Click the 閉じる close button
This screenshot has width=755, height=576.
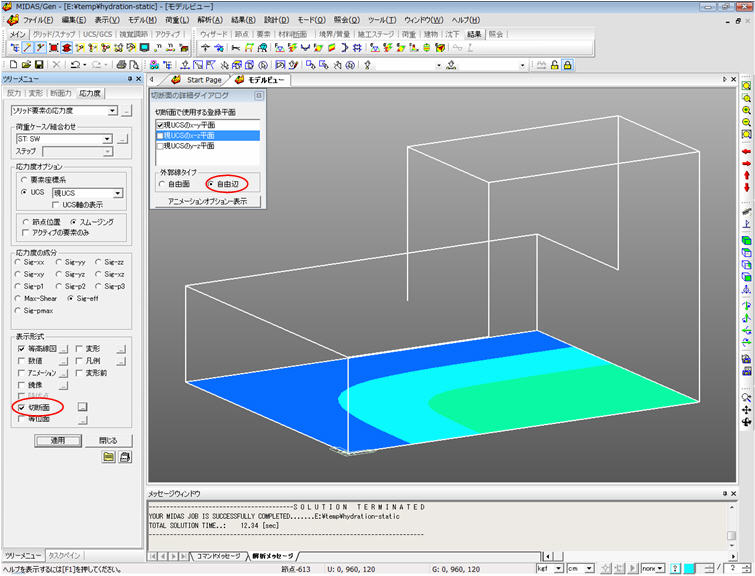click(x=108, y=441)
